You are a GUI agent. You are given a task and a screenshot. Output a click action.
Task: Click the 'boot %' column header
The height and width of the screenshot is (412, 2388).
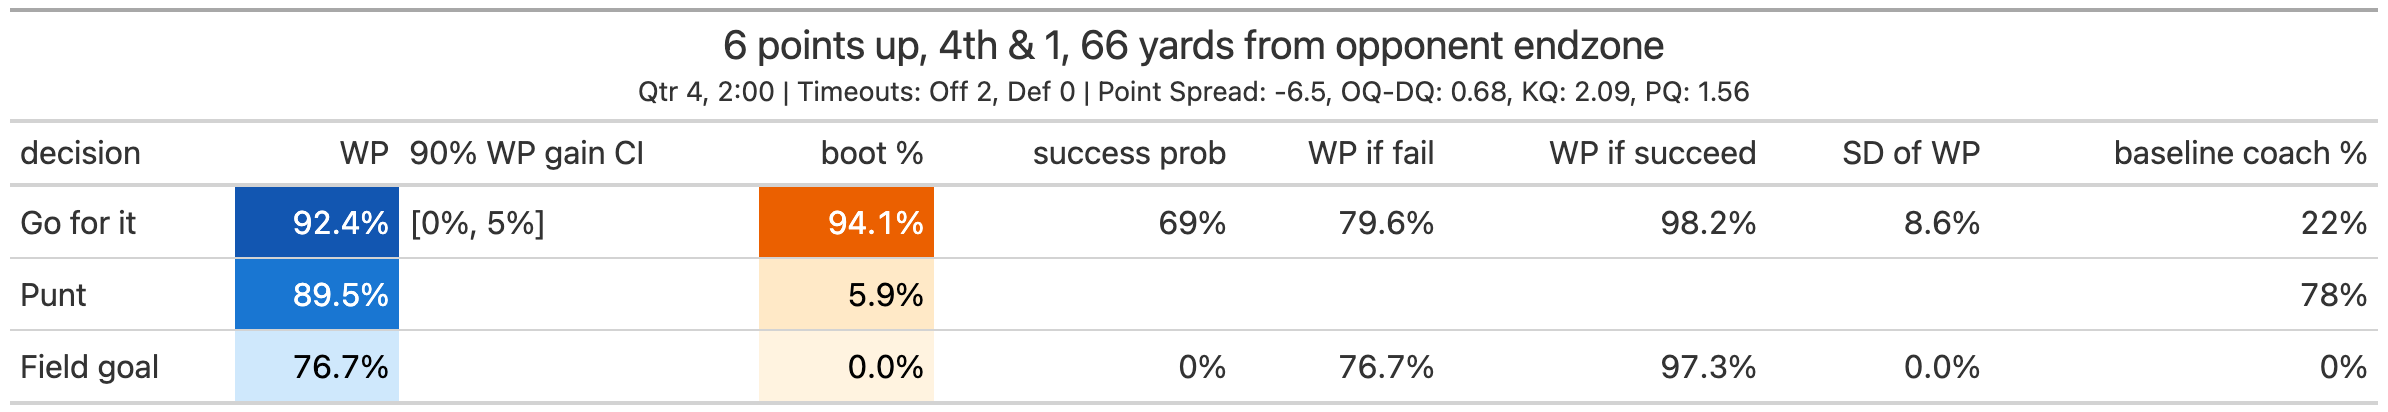[x=872, y=153]
